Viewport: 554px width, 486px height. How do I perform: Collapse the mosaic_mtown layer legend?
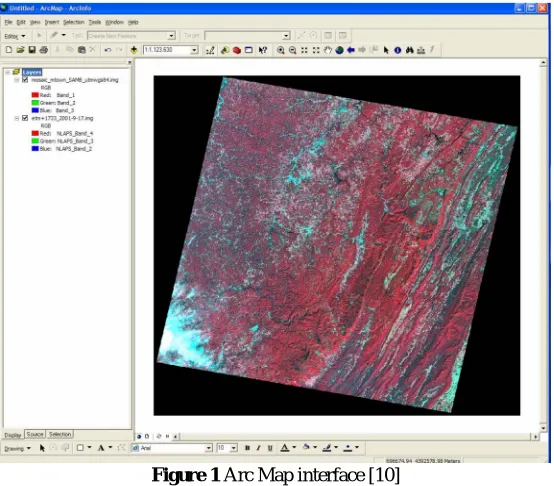tap(17, 80)
